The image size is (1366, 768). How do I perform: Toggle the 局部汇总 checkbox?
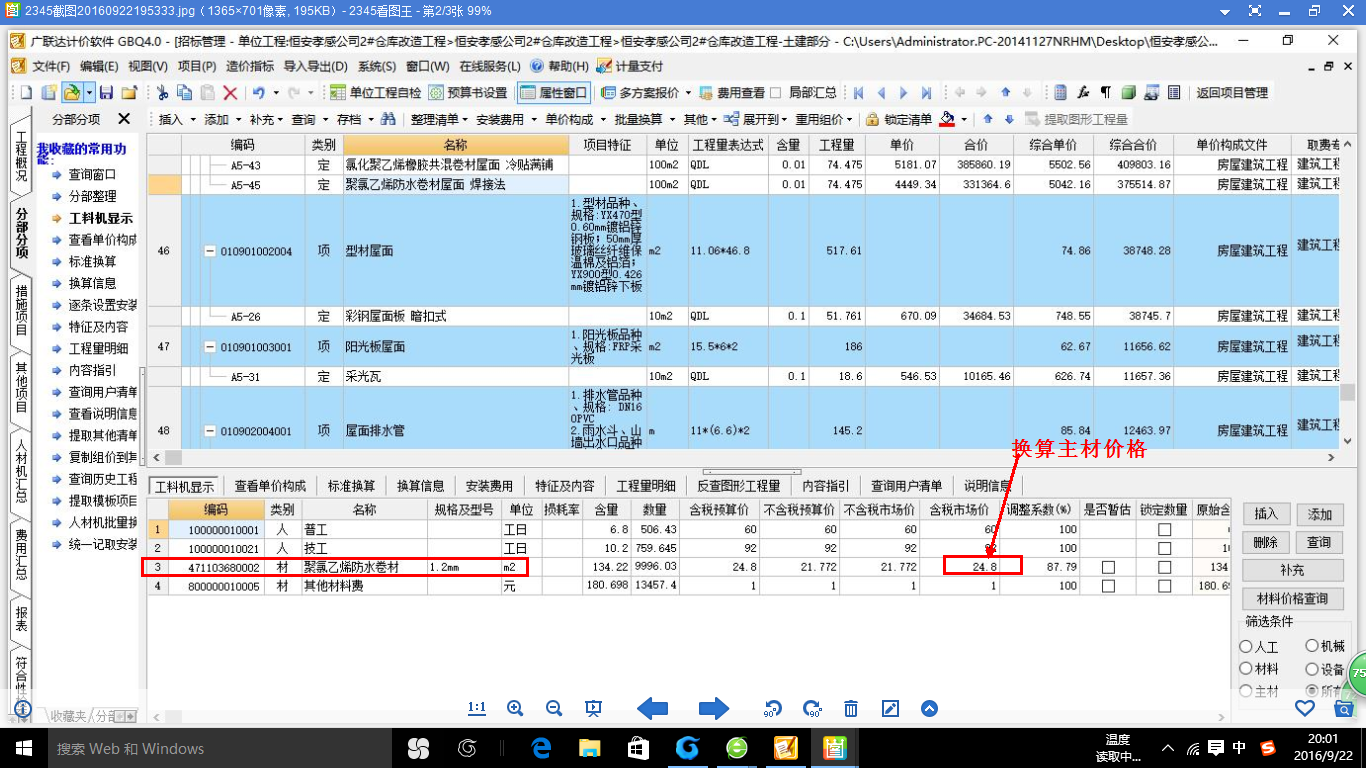coord(775,92)
